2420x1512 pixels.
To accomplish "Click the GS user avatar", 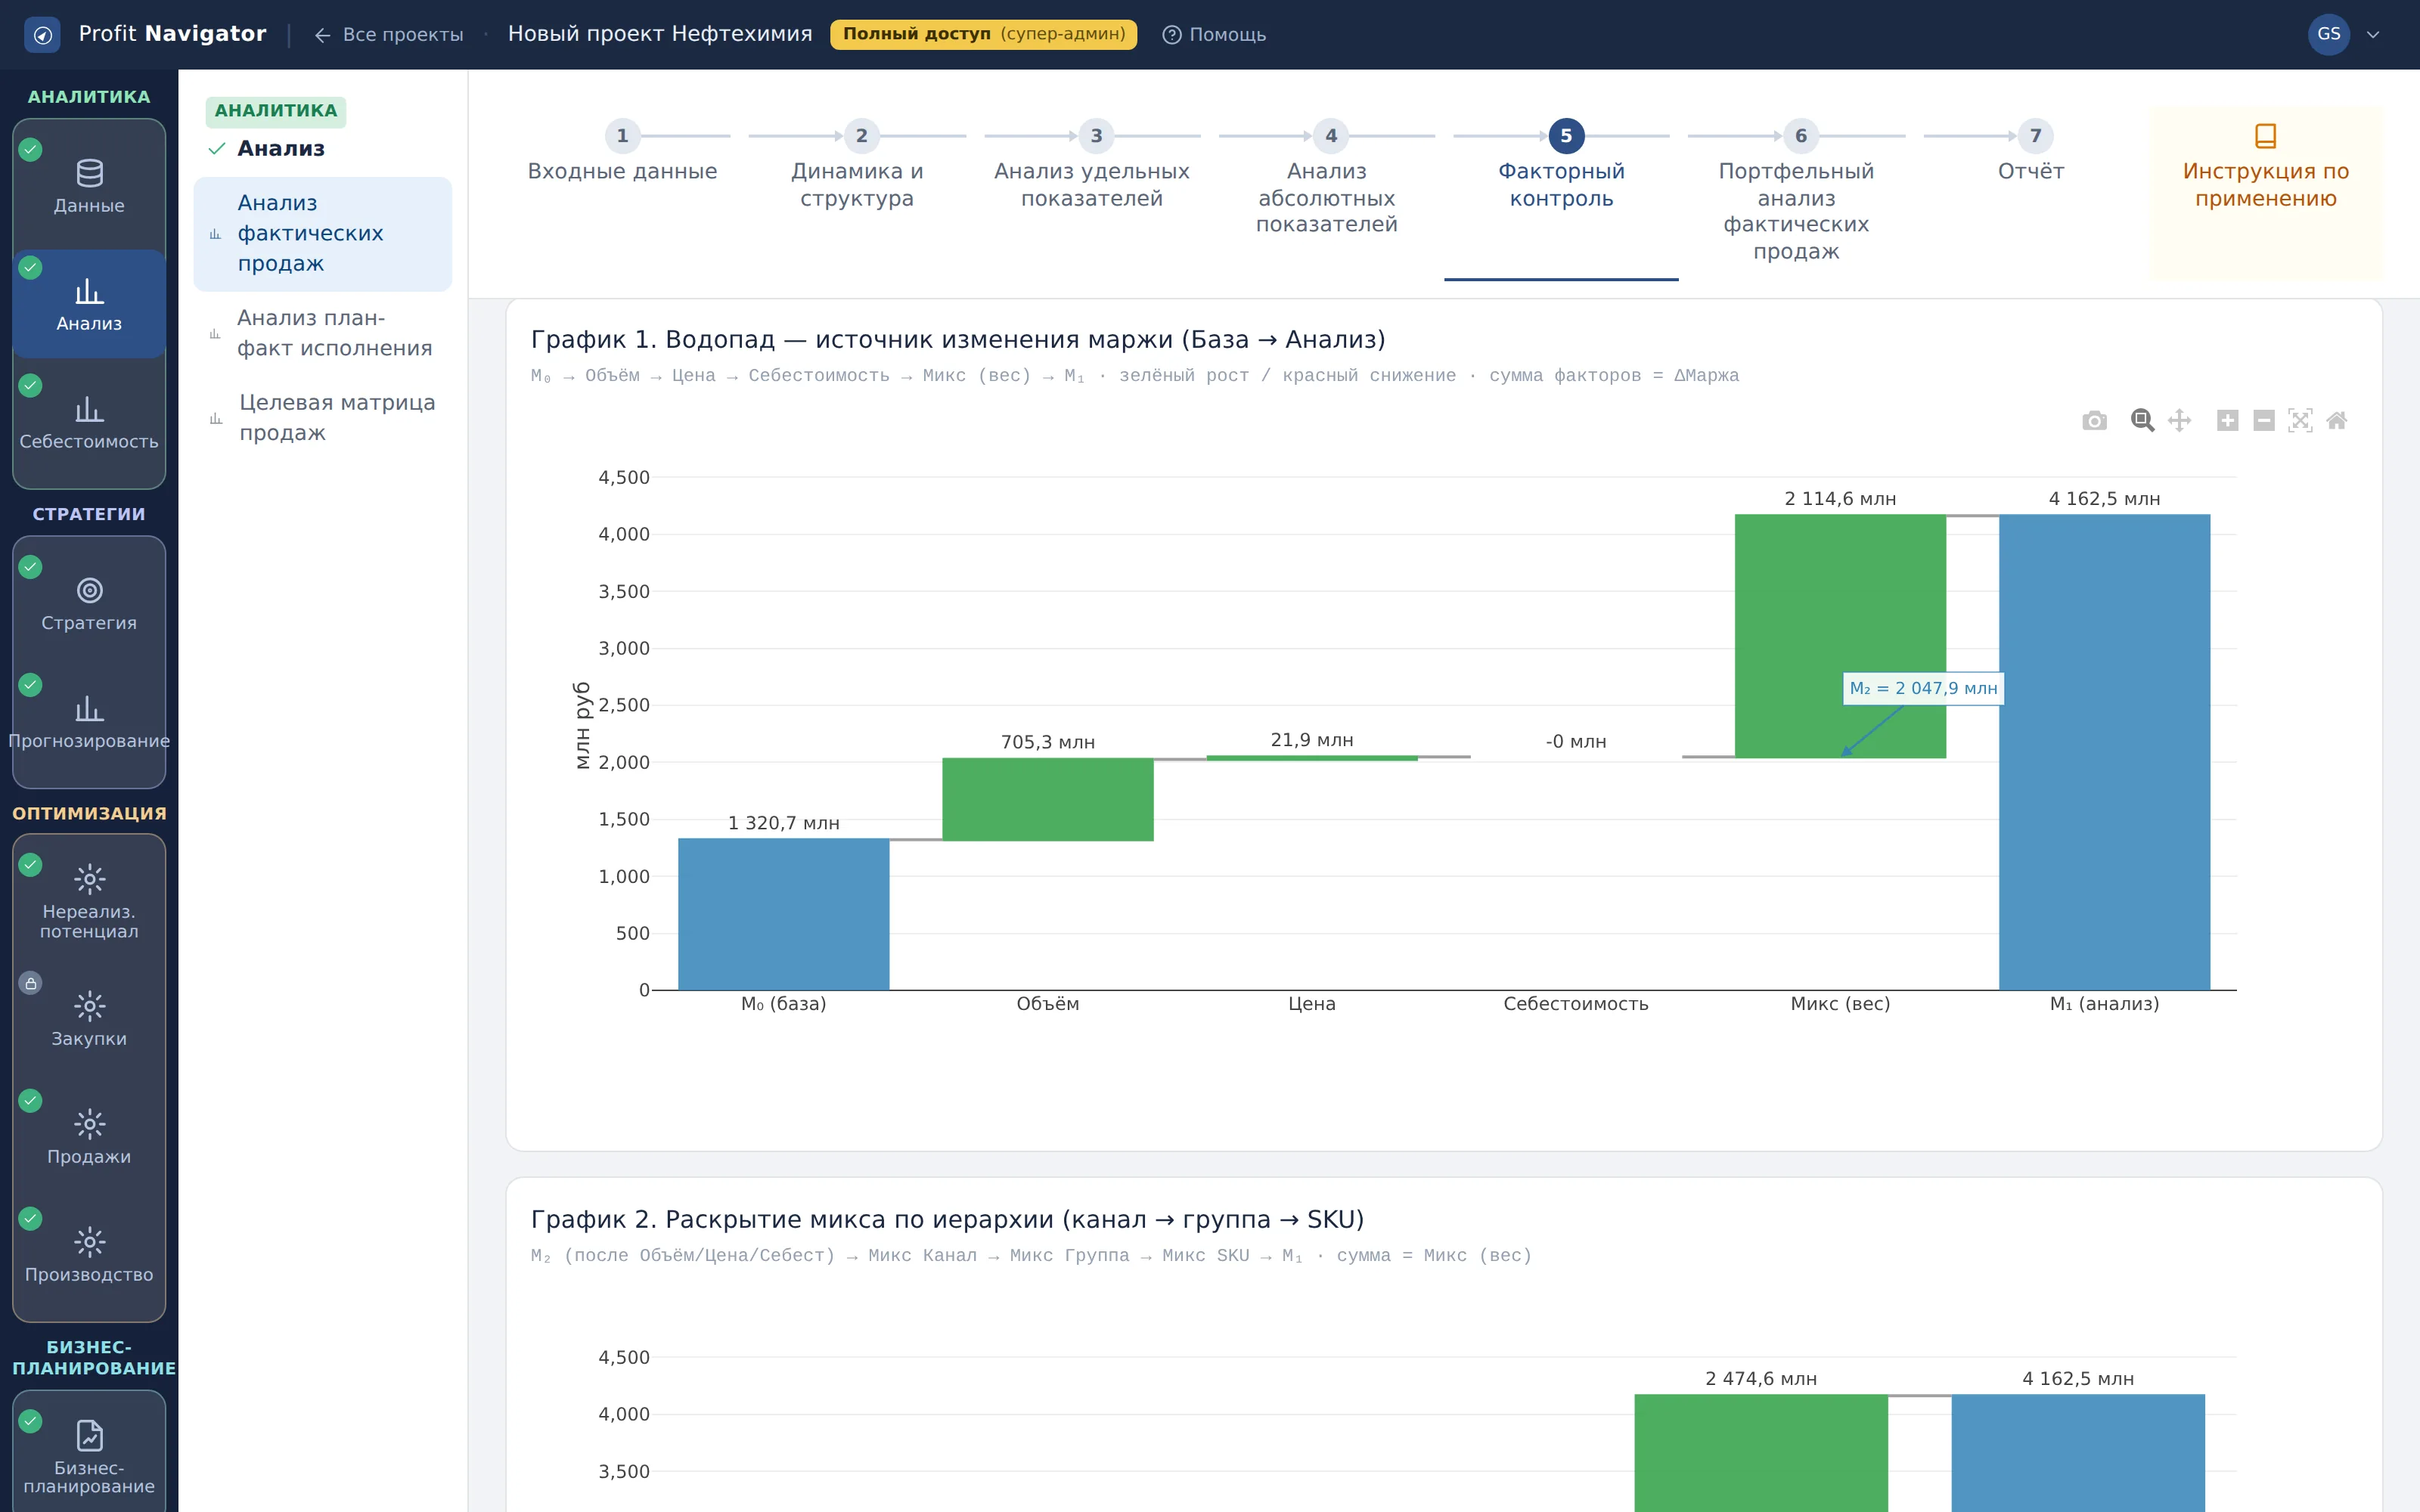I will (2328, 35).
